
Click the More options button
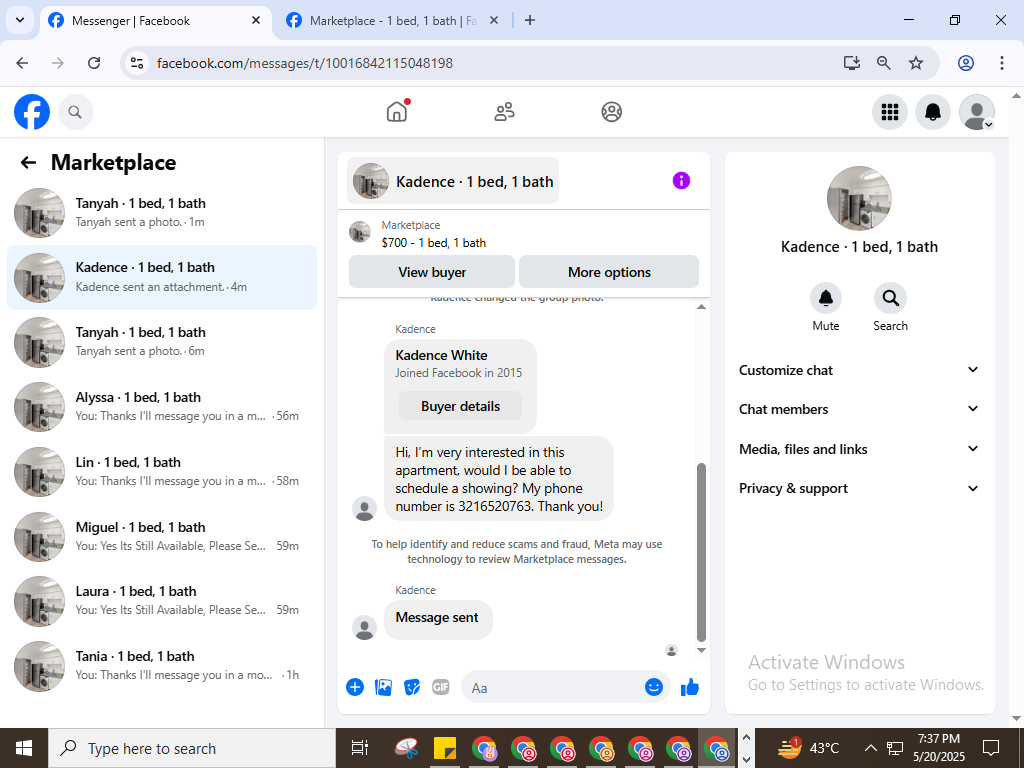point(609,272)
